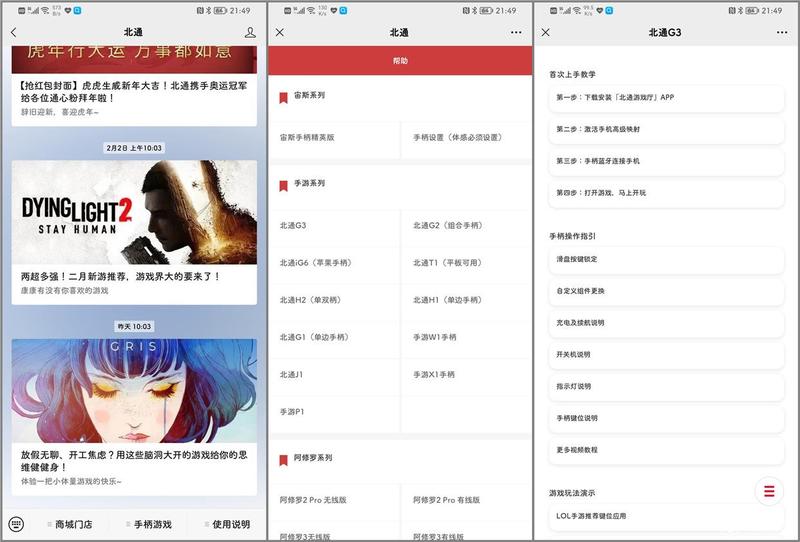Open the 使用说明 bottom menu
The height and width of the screenshot is (542, 800).
coord(228,524)
